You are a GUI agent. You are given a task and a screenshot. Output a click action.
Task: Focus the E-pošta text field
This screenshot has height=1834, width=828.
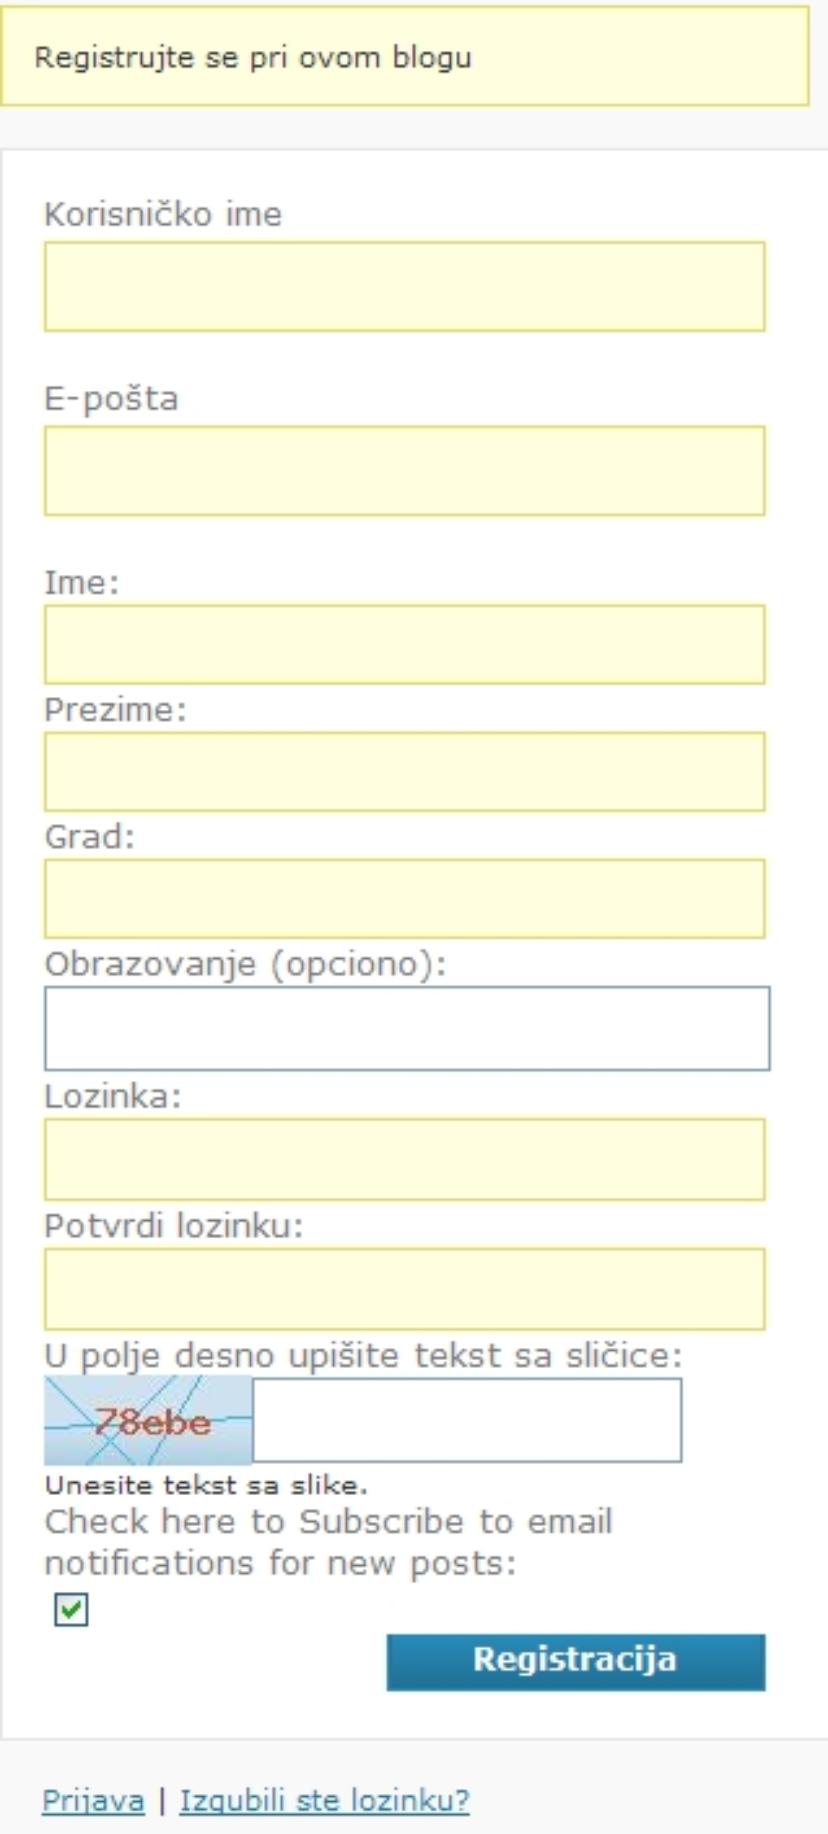(x=404, y=471)
